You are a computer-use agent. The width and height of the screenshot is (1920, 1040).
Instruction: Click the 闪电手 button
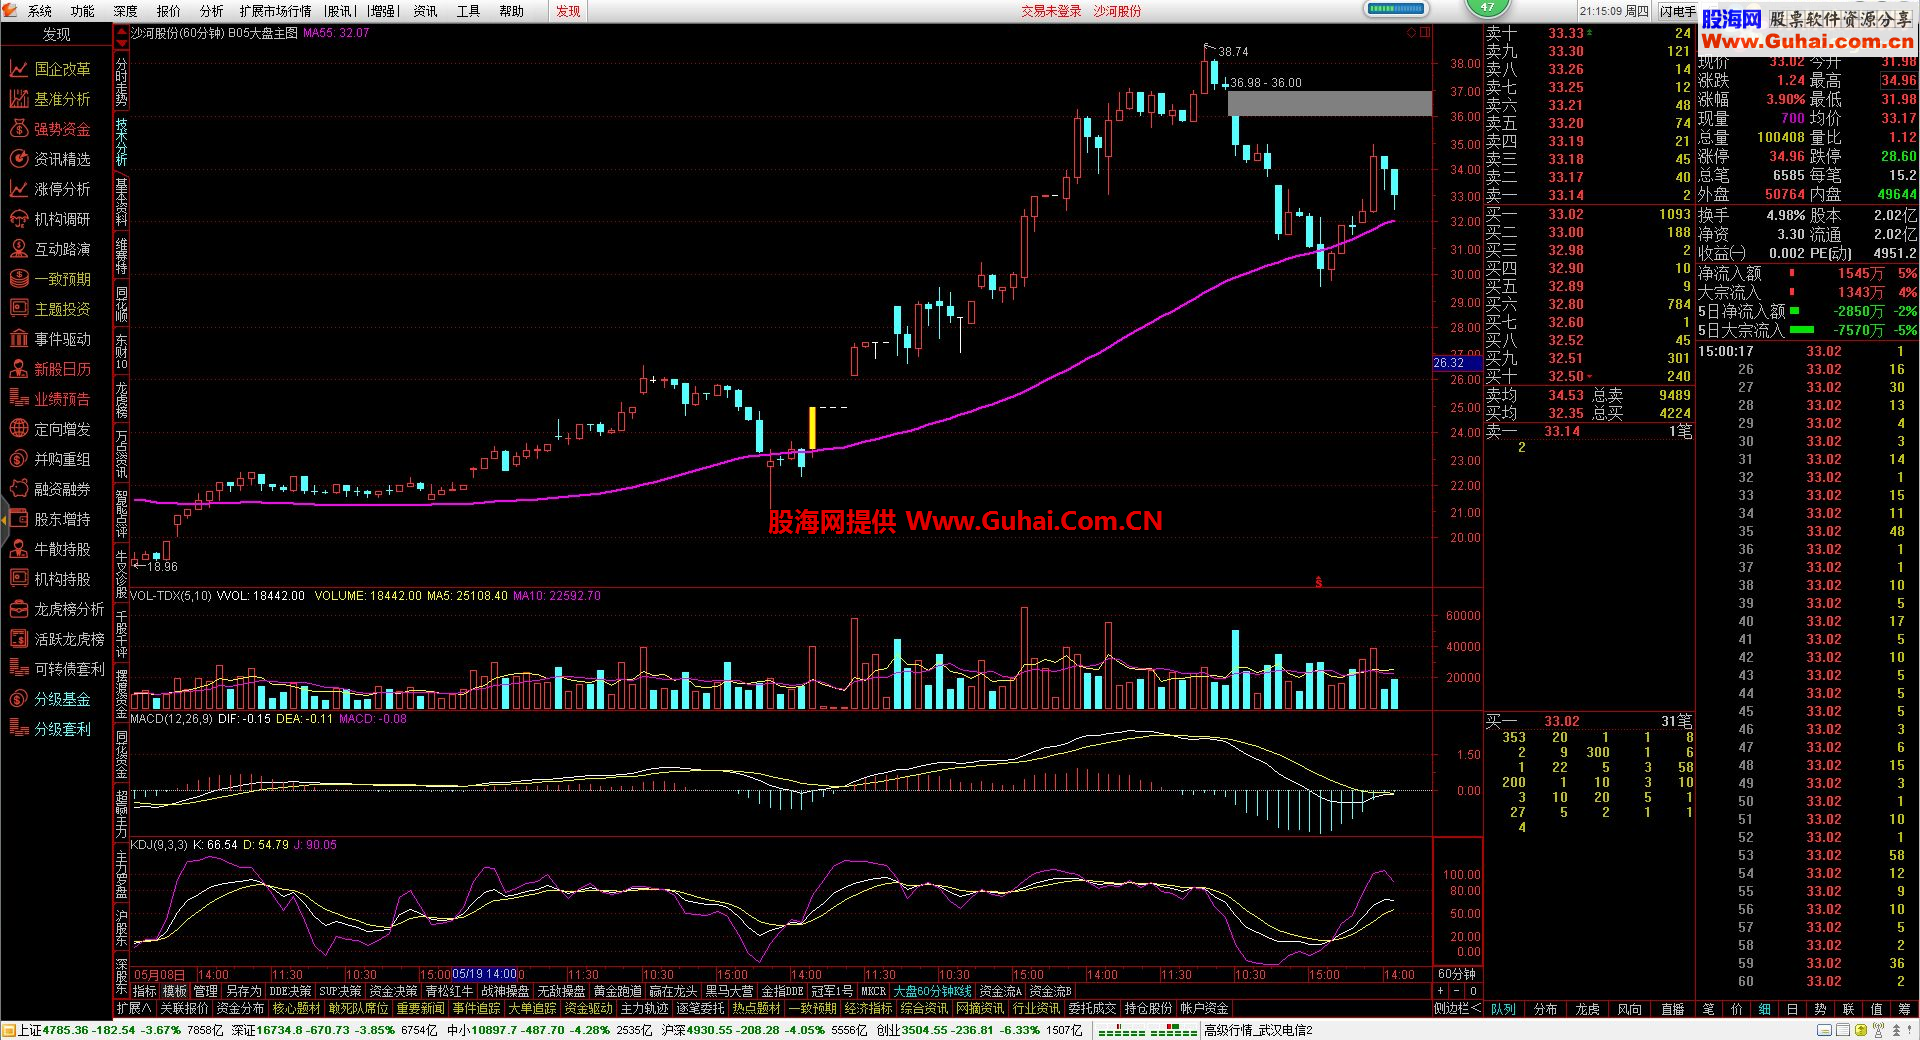pos(1678,11)
